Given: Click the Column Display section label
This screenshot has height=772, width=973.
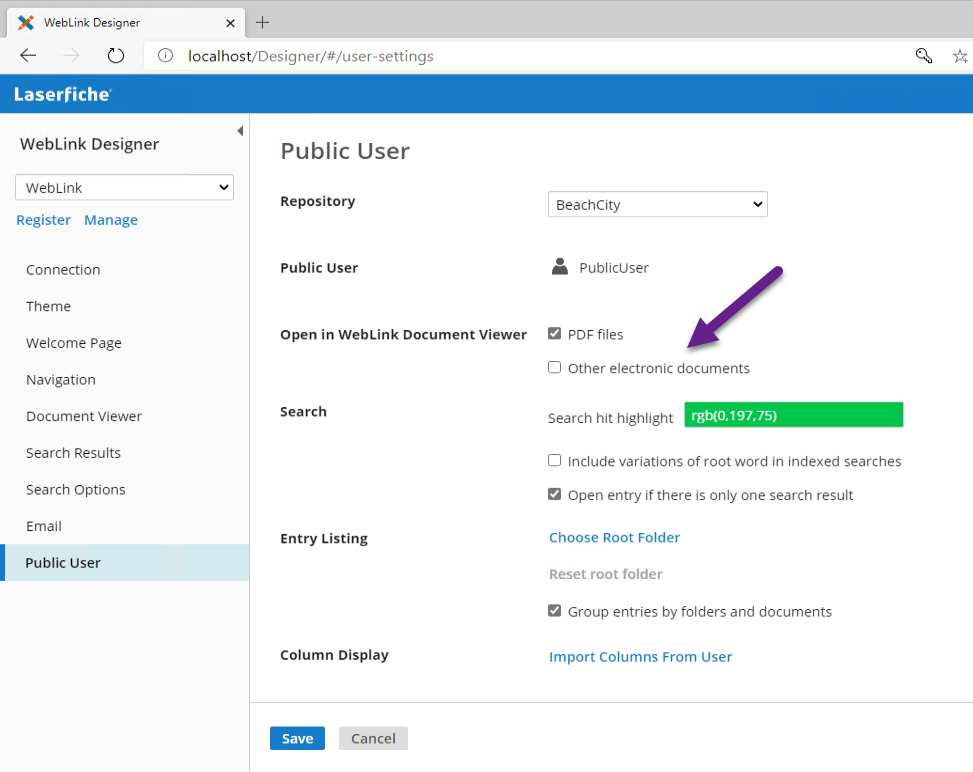Looking at the screenshot, I should [334, 655].
